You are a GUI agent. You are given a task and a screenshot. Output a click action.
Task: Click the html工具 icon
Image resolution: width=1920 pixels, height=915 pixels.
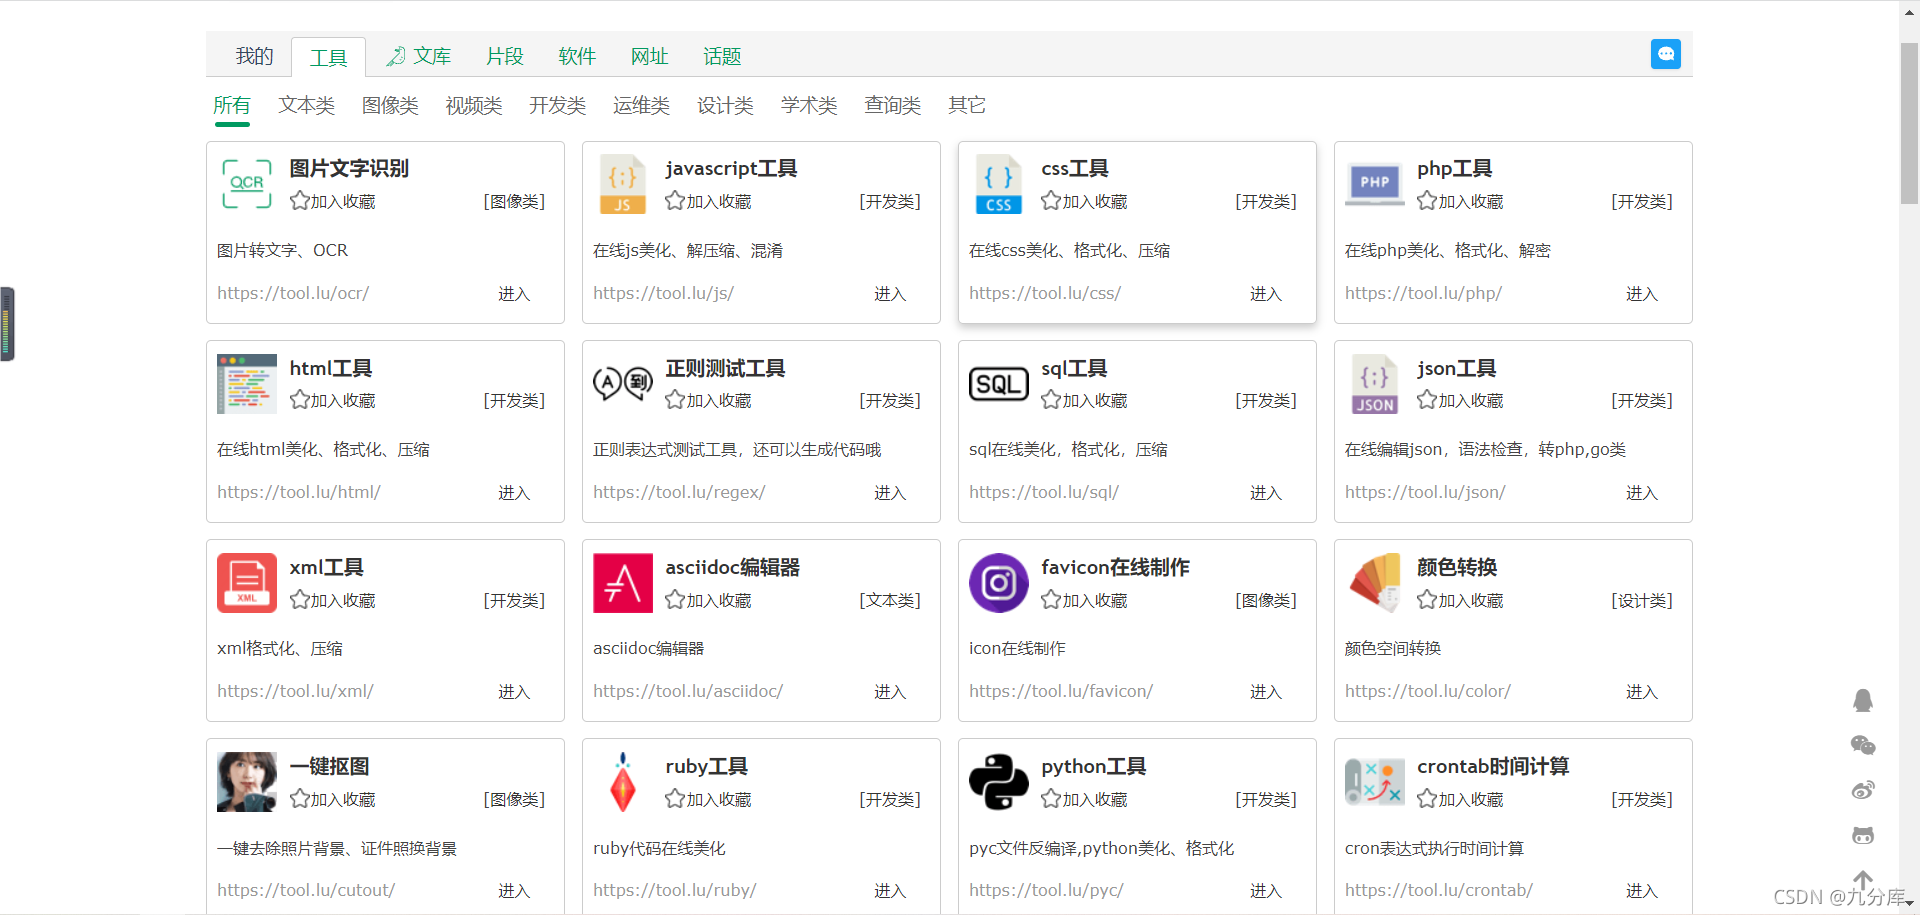[x=246, y=383]
